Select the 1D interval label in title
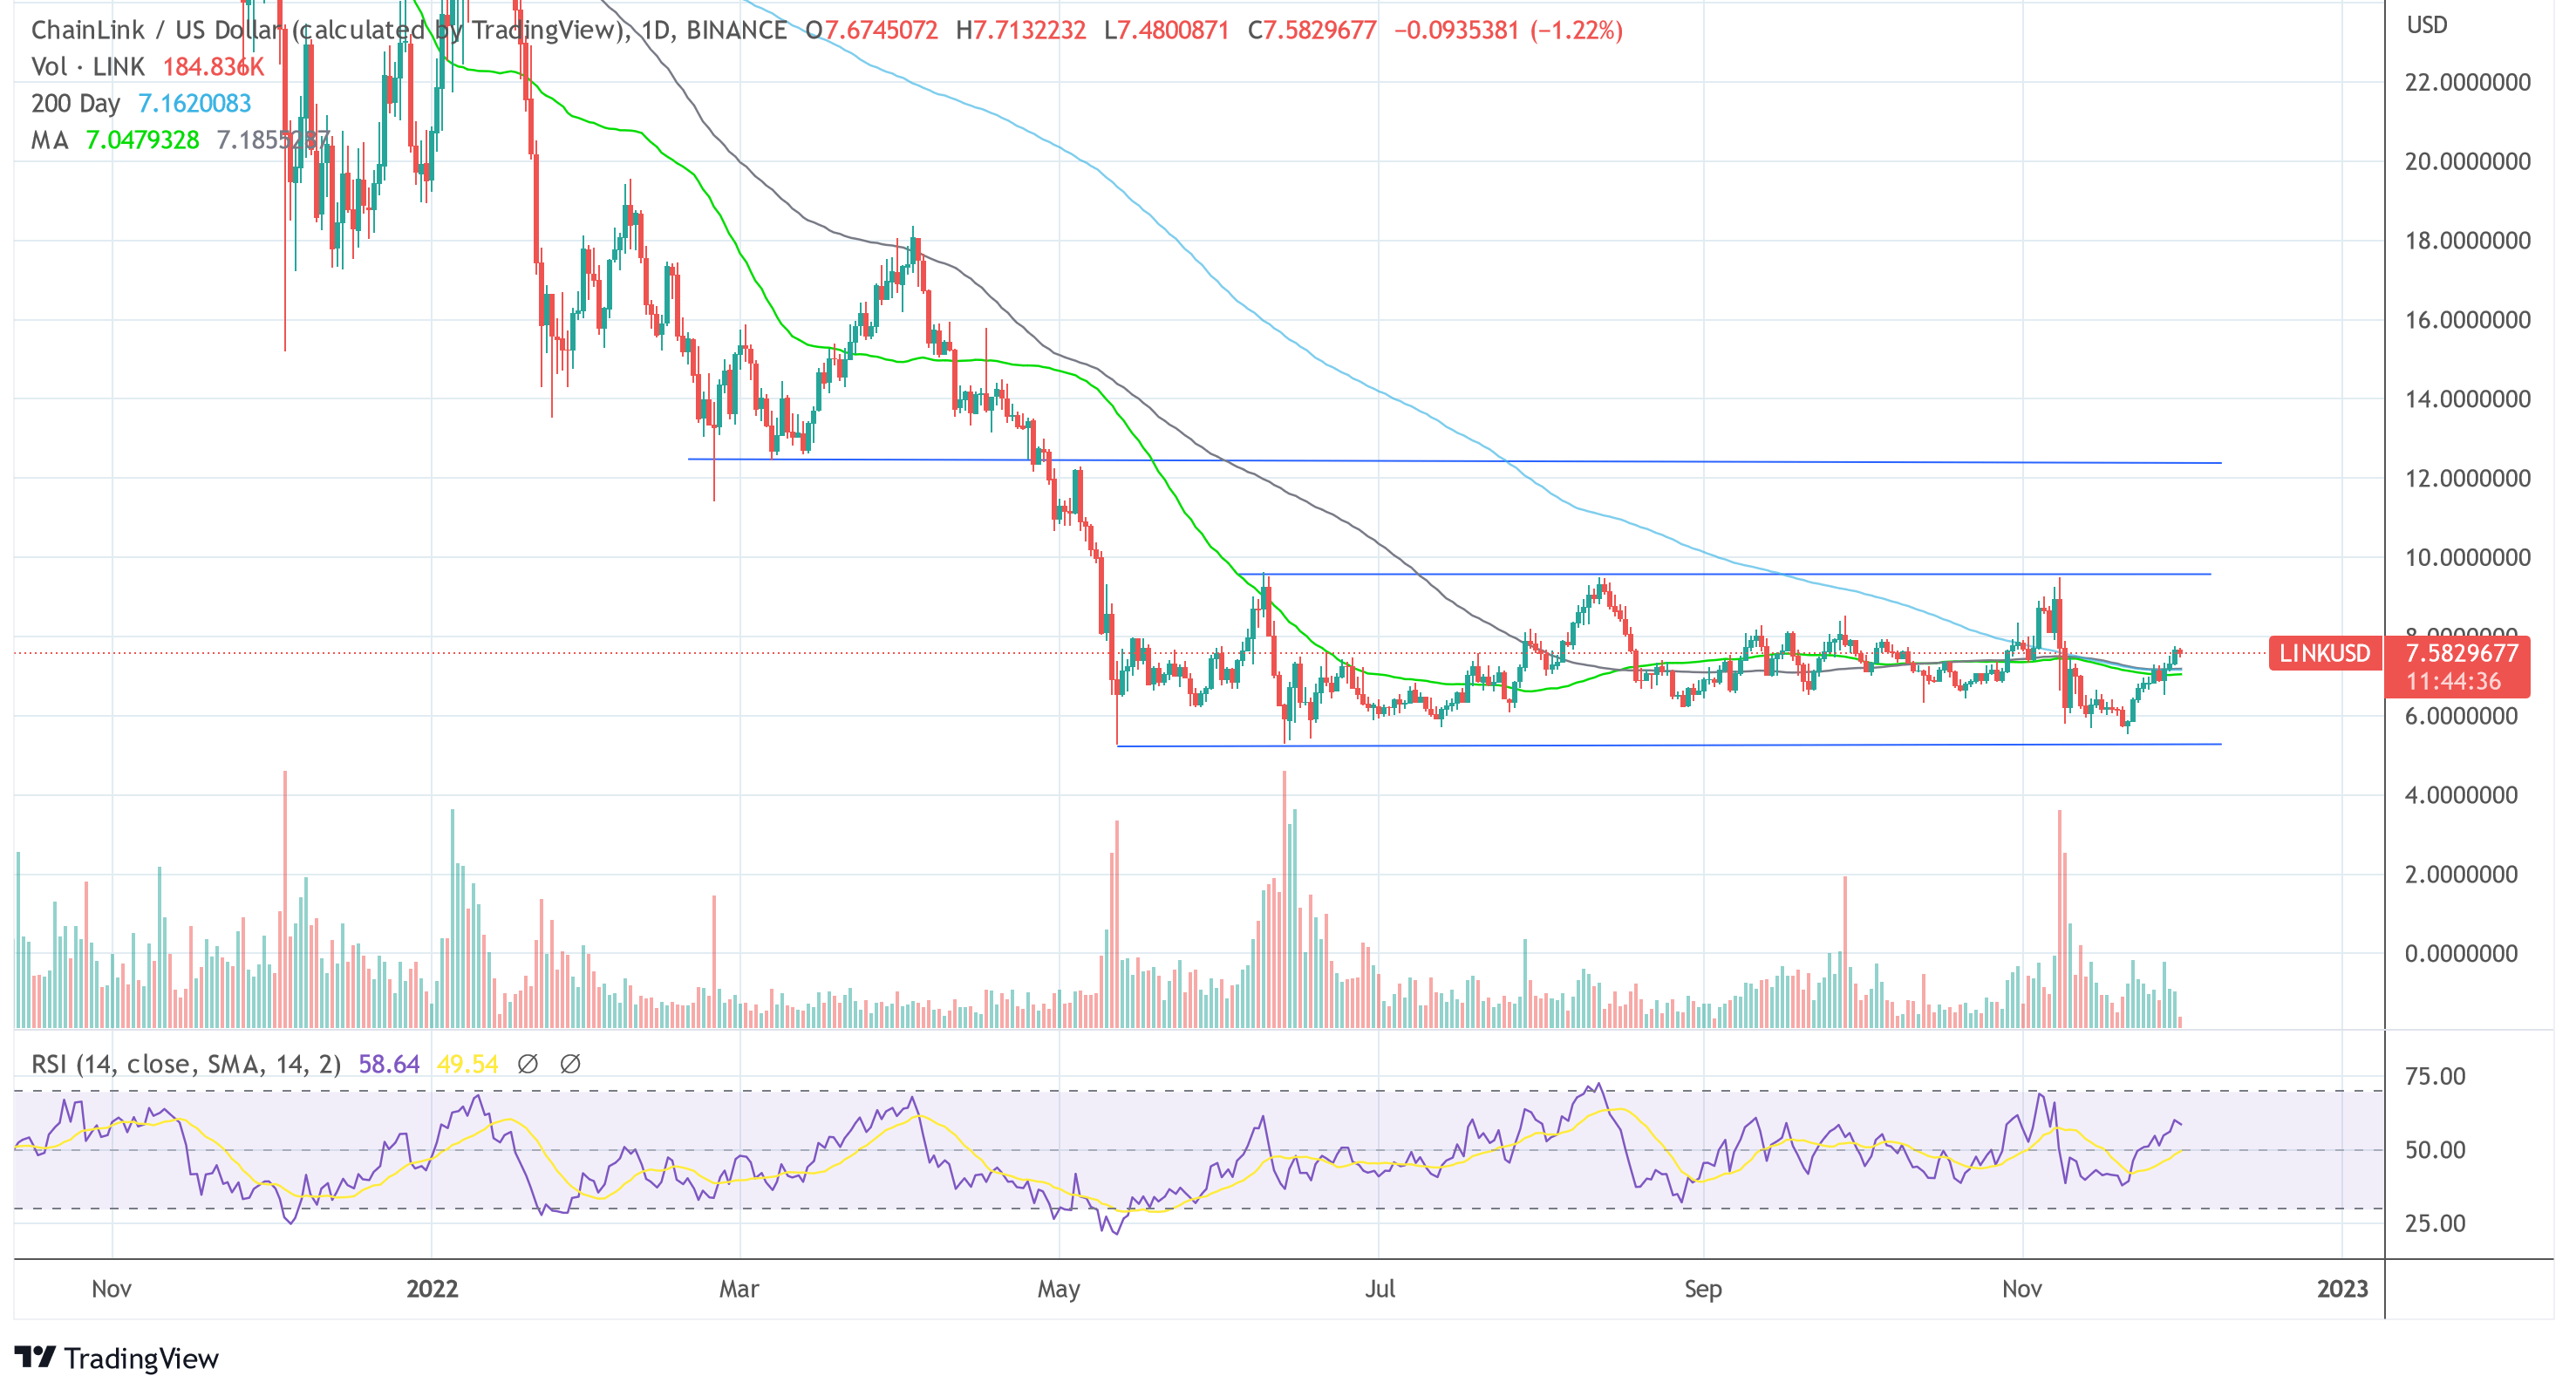Viewport: 2576px width, 1396px height. coord(655,30)
